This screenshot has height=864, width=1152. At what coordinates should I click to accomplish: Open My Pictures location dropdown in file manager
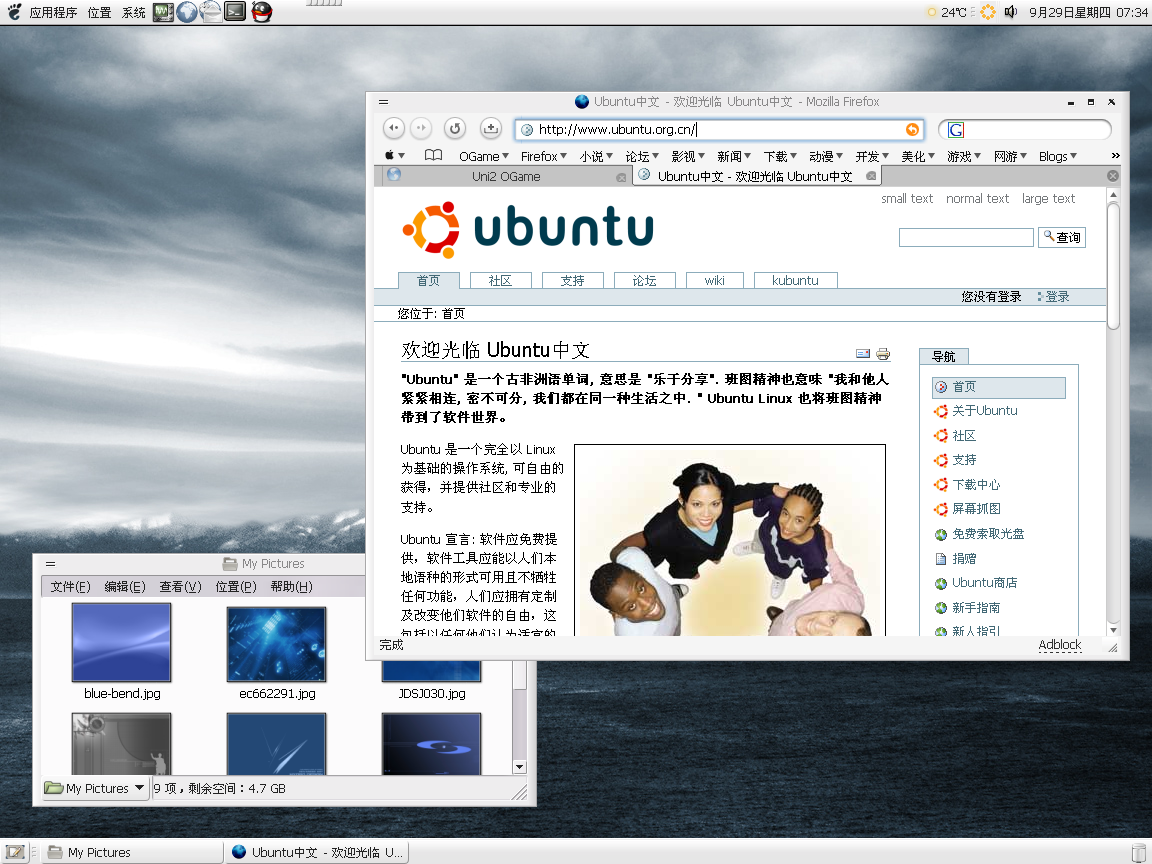[x=96, y=788]
